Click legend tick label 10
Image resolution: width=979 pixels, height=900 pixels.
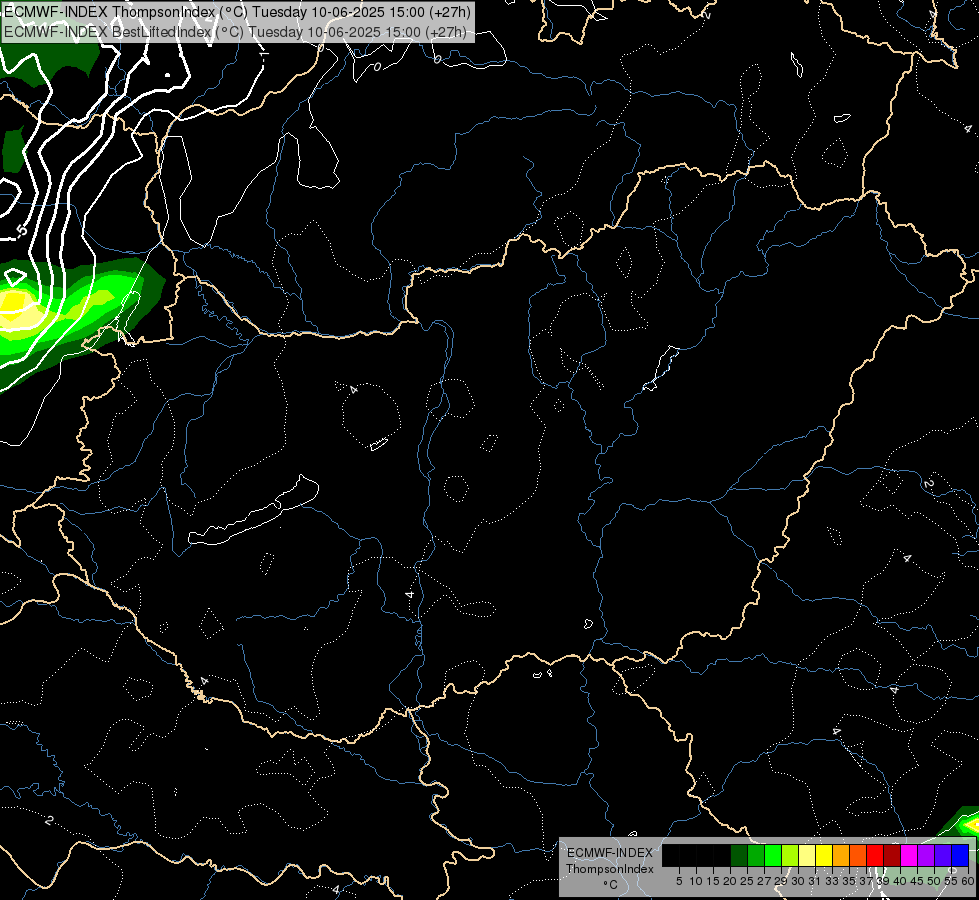coord(696,881)
